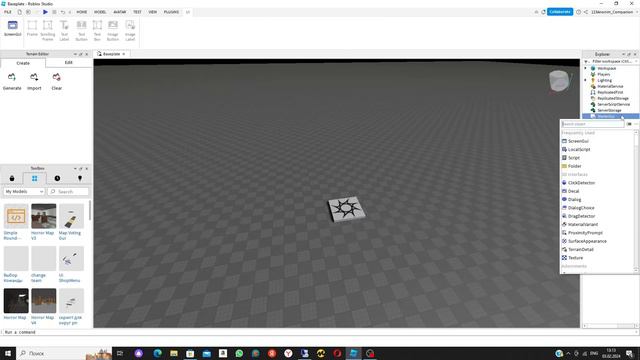Insert a Text Box from the ribbon
This screenshot has height=360, width=640.
click(x=97, y=30)
